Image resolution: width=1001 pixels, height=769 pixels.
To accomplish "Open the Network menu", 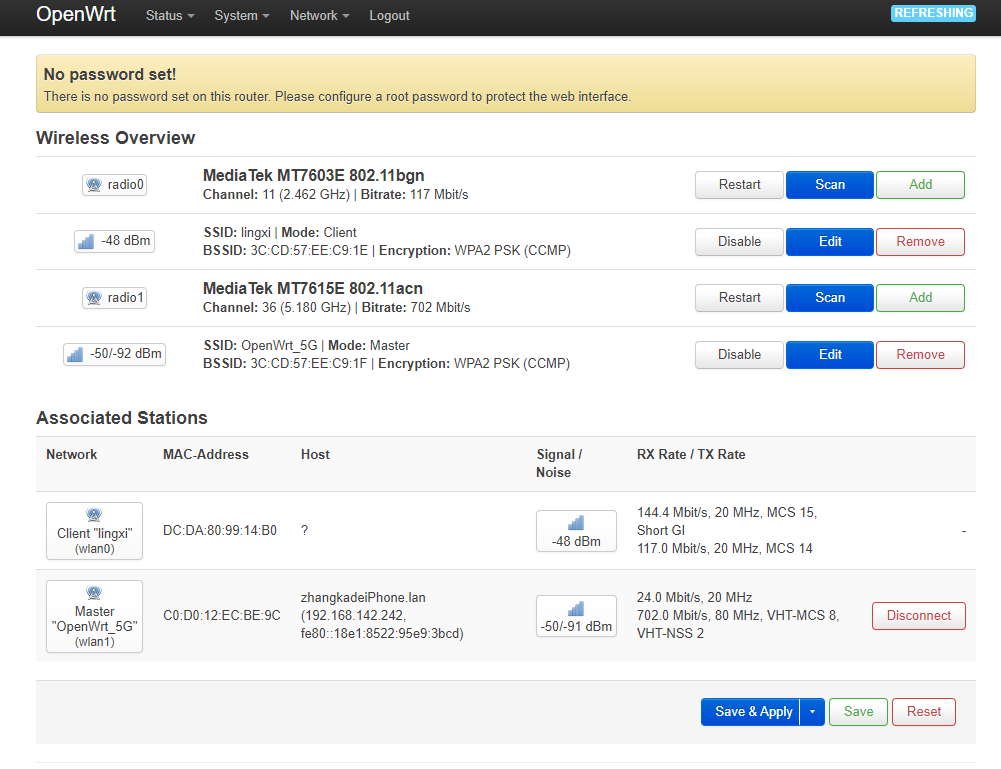I will (319, 16).
